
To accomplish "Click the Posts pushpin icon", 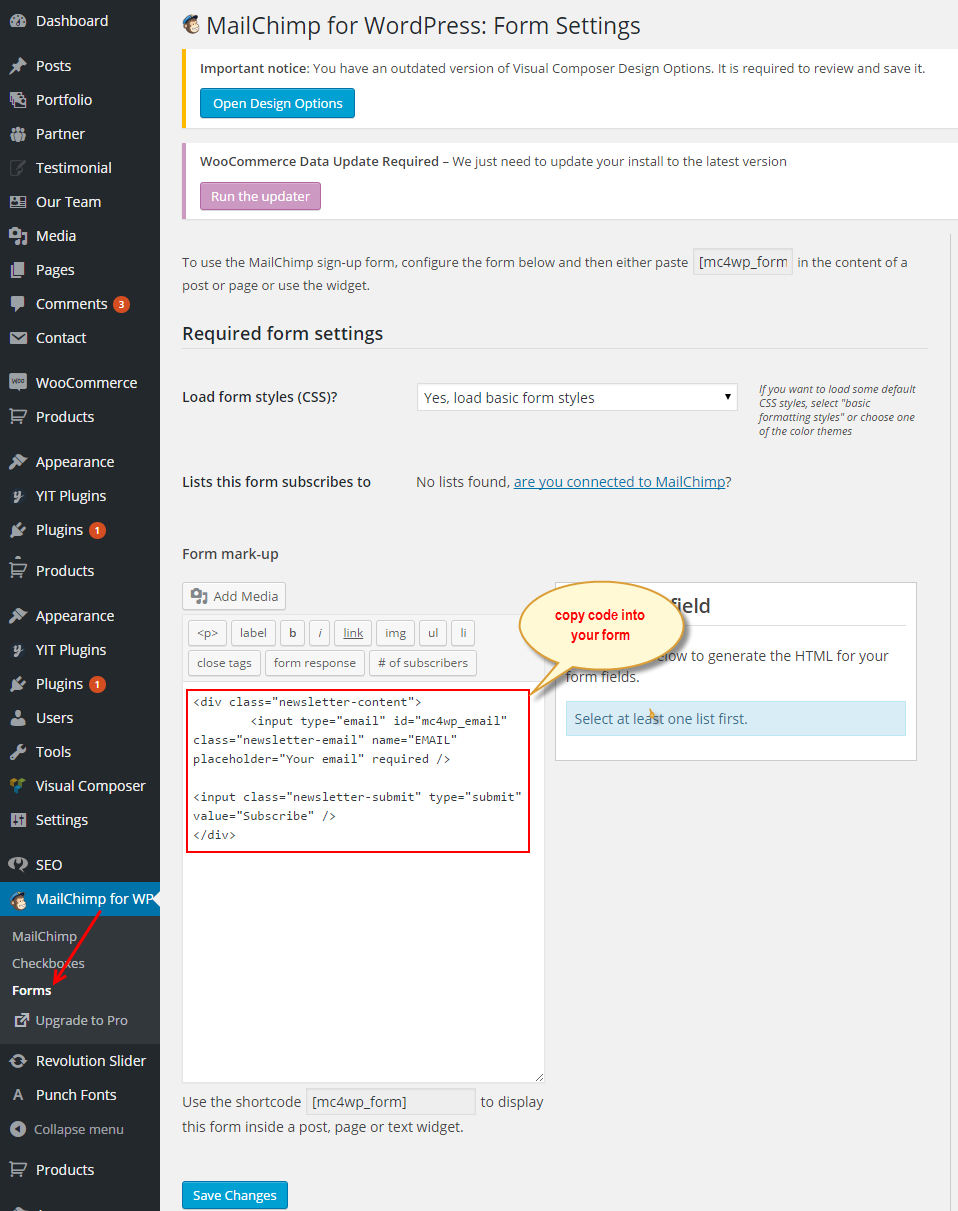I will click(18, 66).
